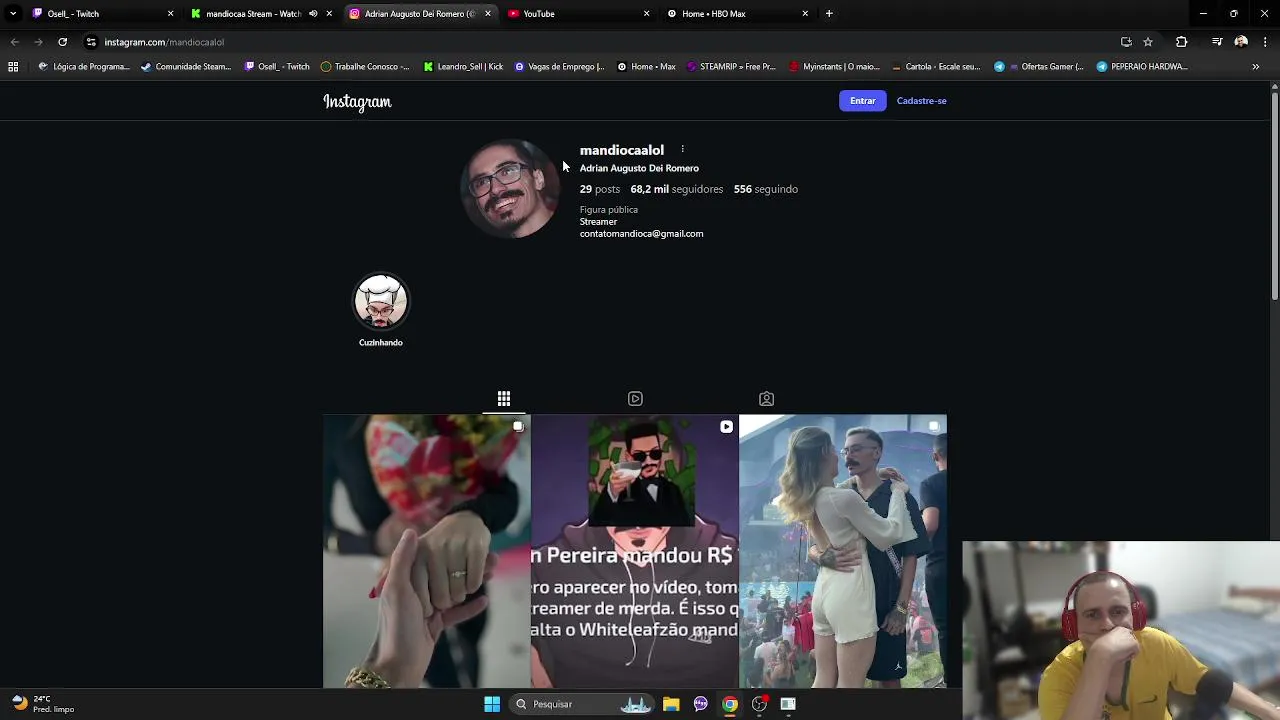
Task: Open the apps grid in bookmarks bar
Action: (13, 67)
